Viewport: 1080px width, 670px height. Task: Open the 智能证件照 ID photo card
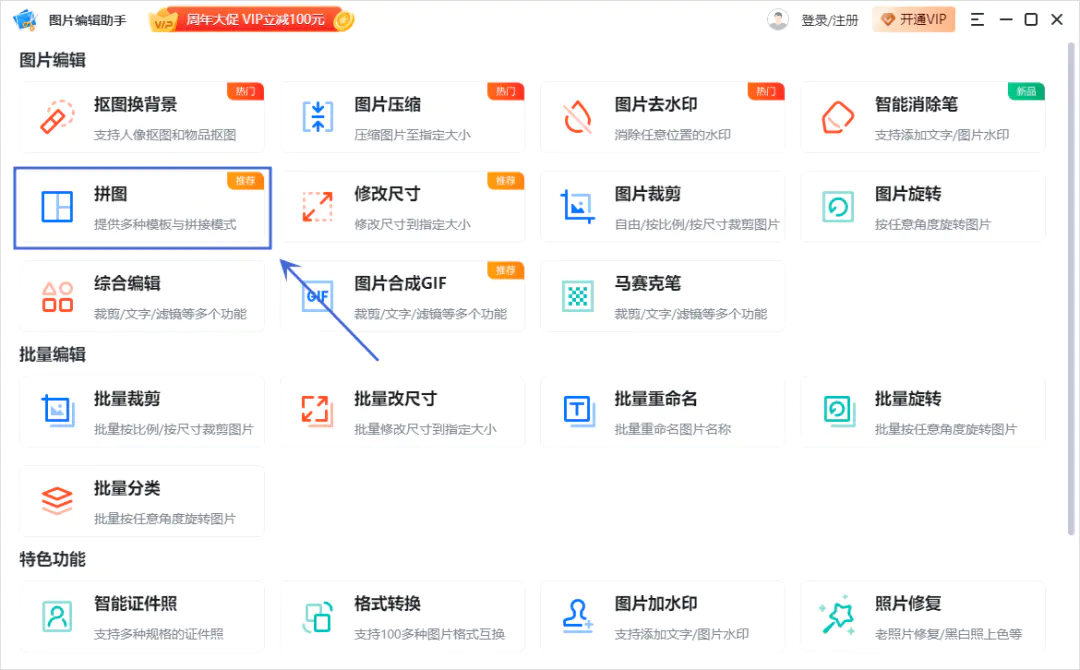click(142, 615)
